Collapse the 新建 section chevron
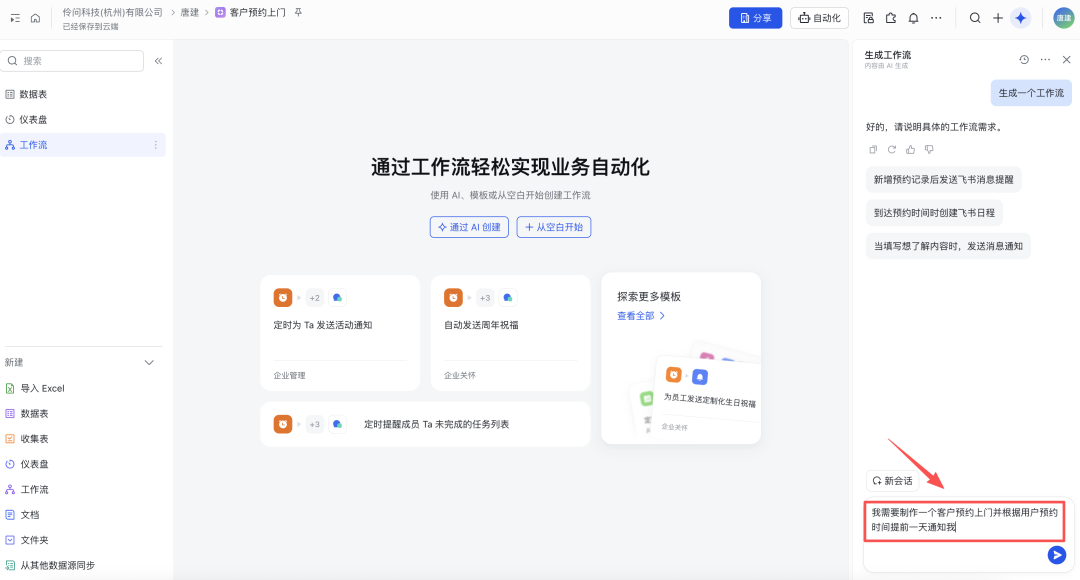Screen dimensions: 1080x580 (150, 362)
